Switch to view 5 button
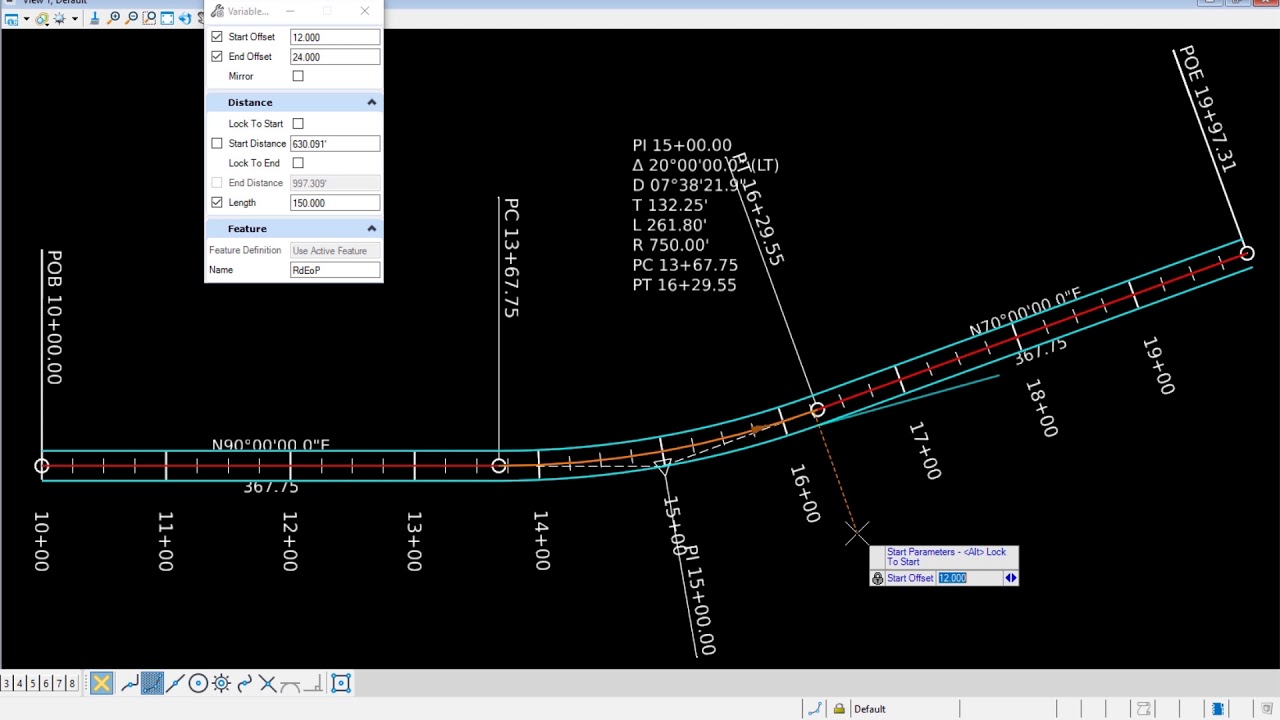 (x=32, y=684)
